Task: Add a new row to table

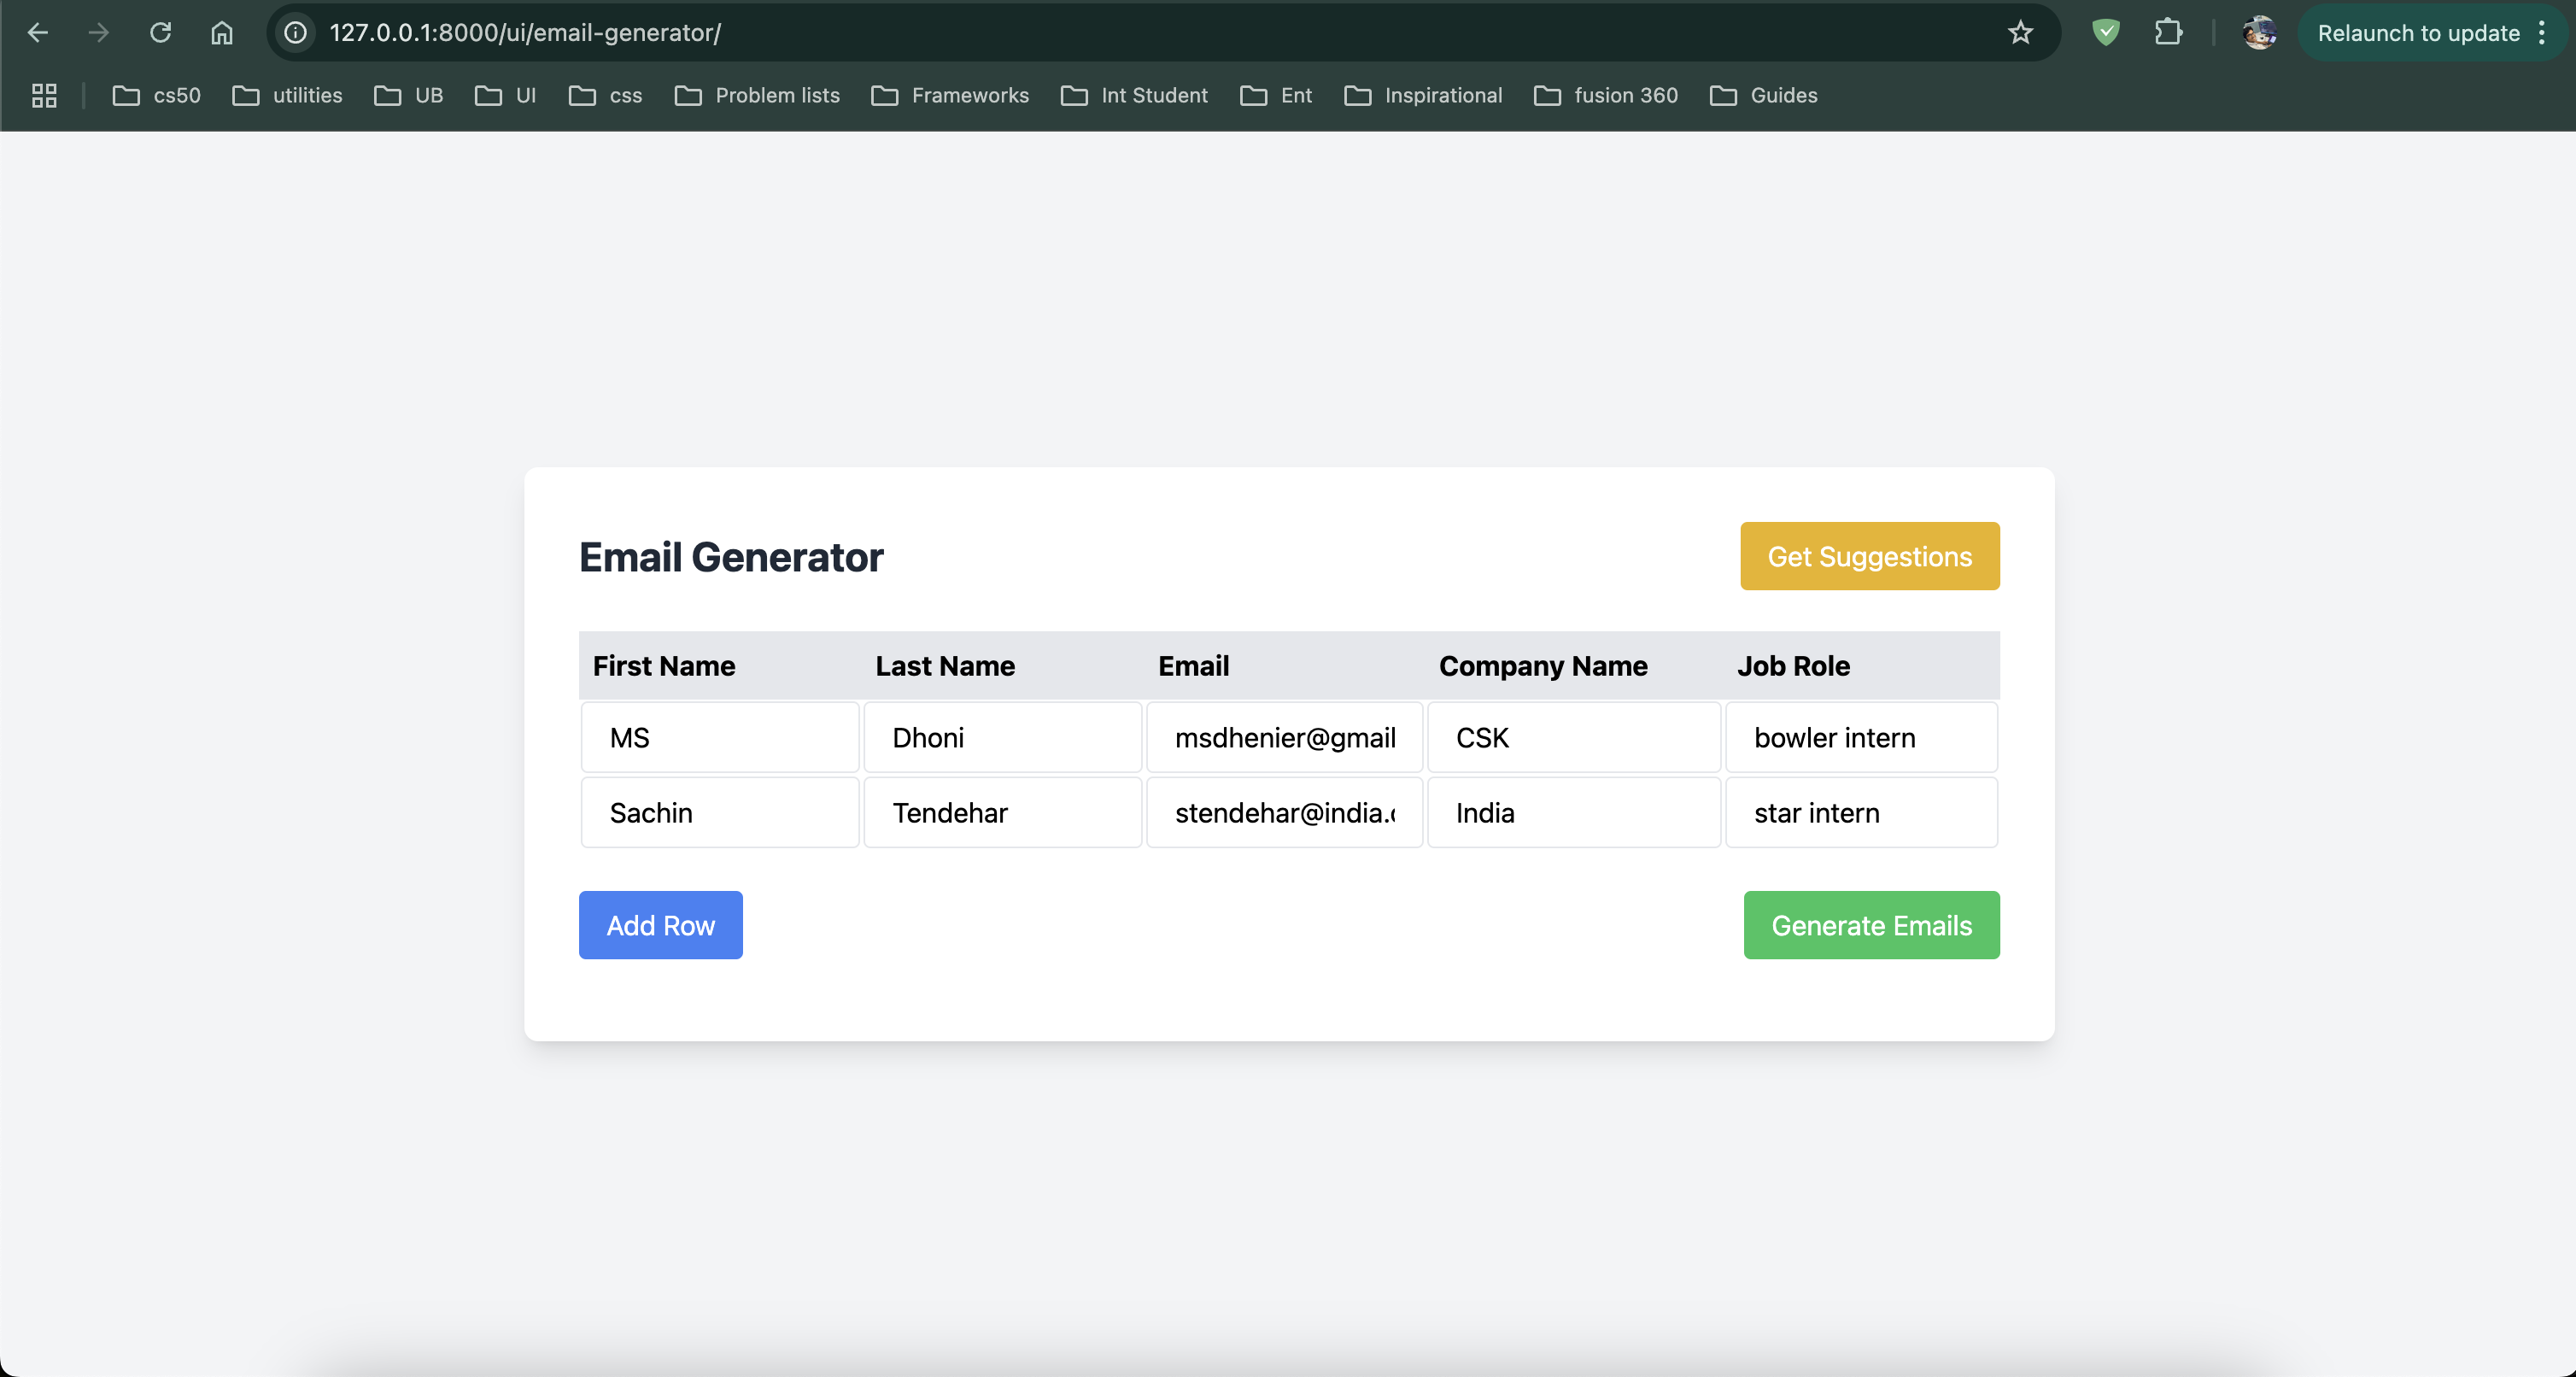Action: click(660, 925)
